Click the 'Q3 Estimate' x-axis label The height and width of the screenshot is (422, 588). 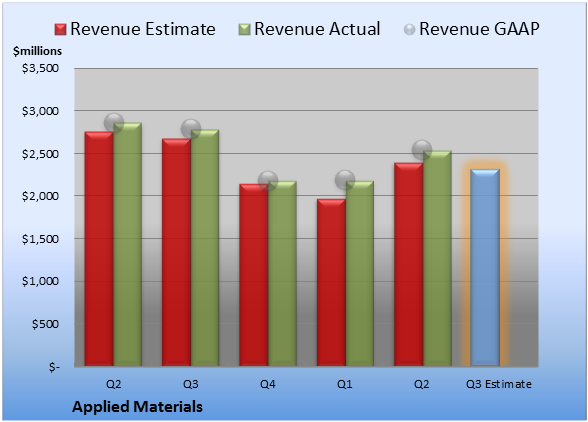tap(499, 384)
